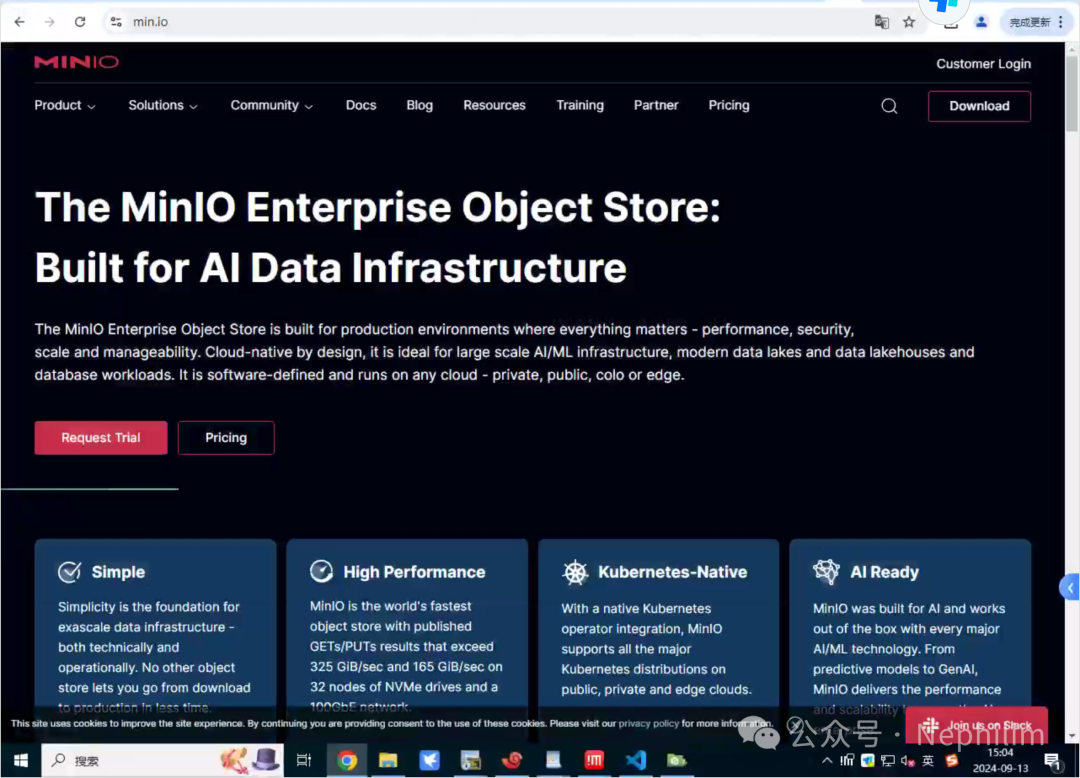Open the red square app in taskbar
1080x778 pixels.
pos(594,760)
